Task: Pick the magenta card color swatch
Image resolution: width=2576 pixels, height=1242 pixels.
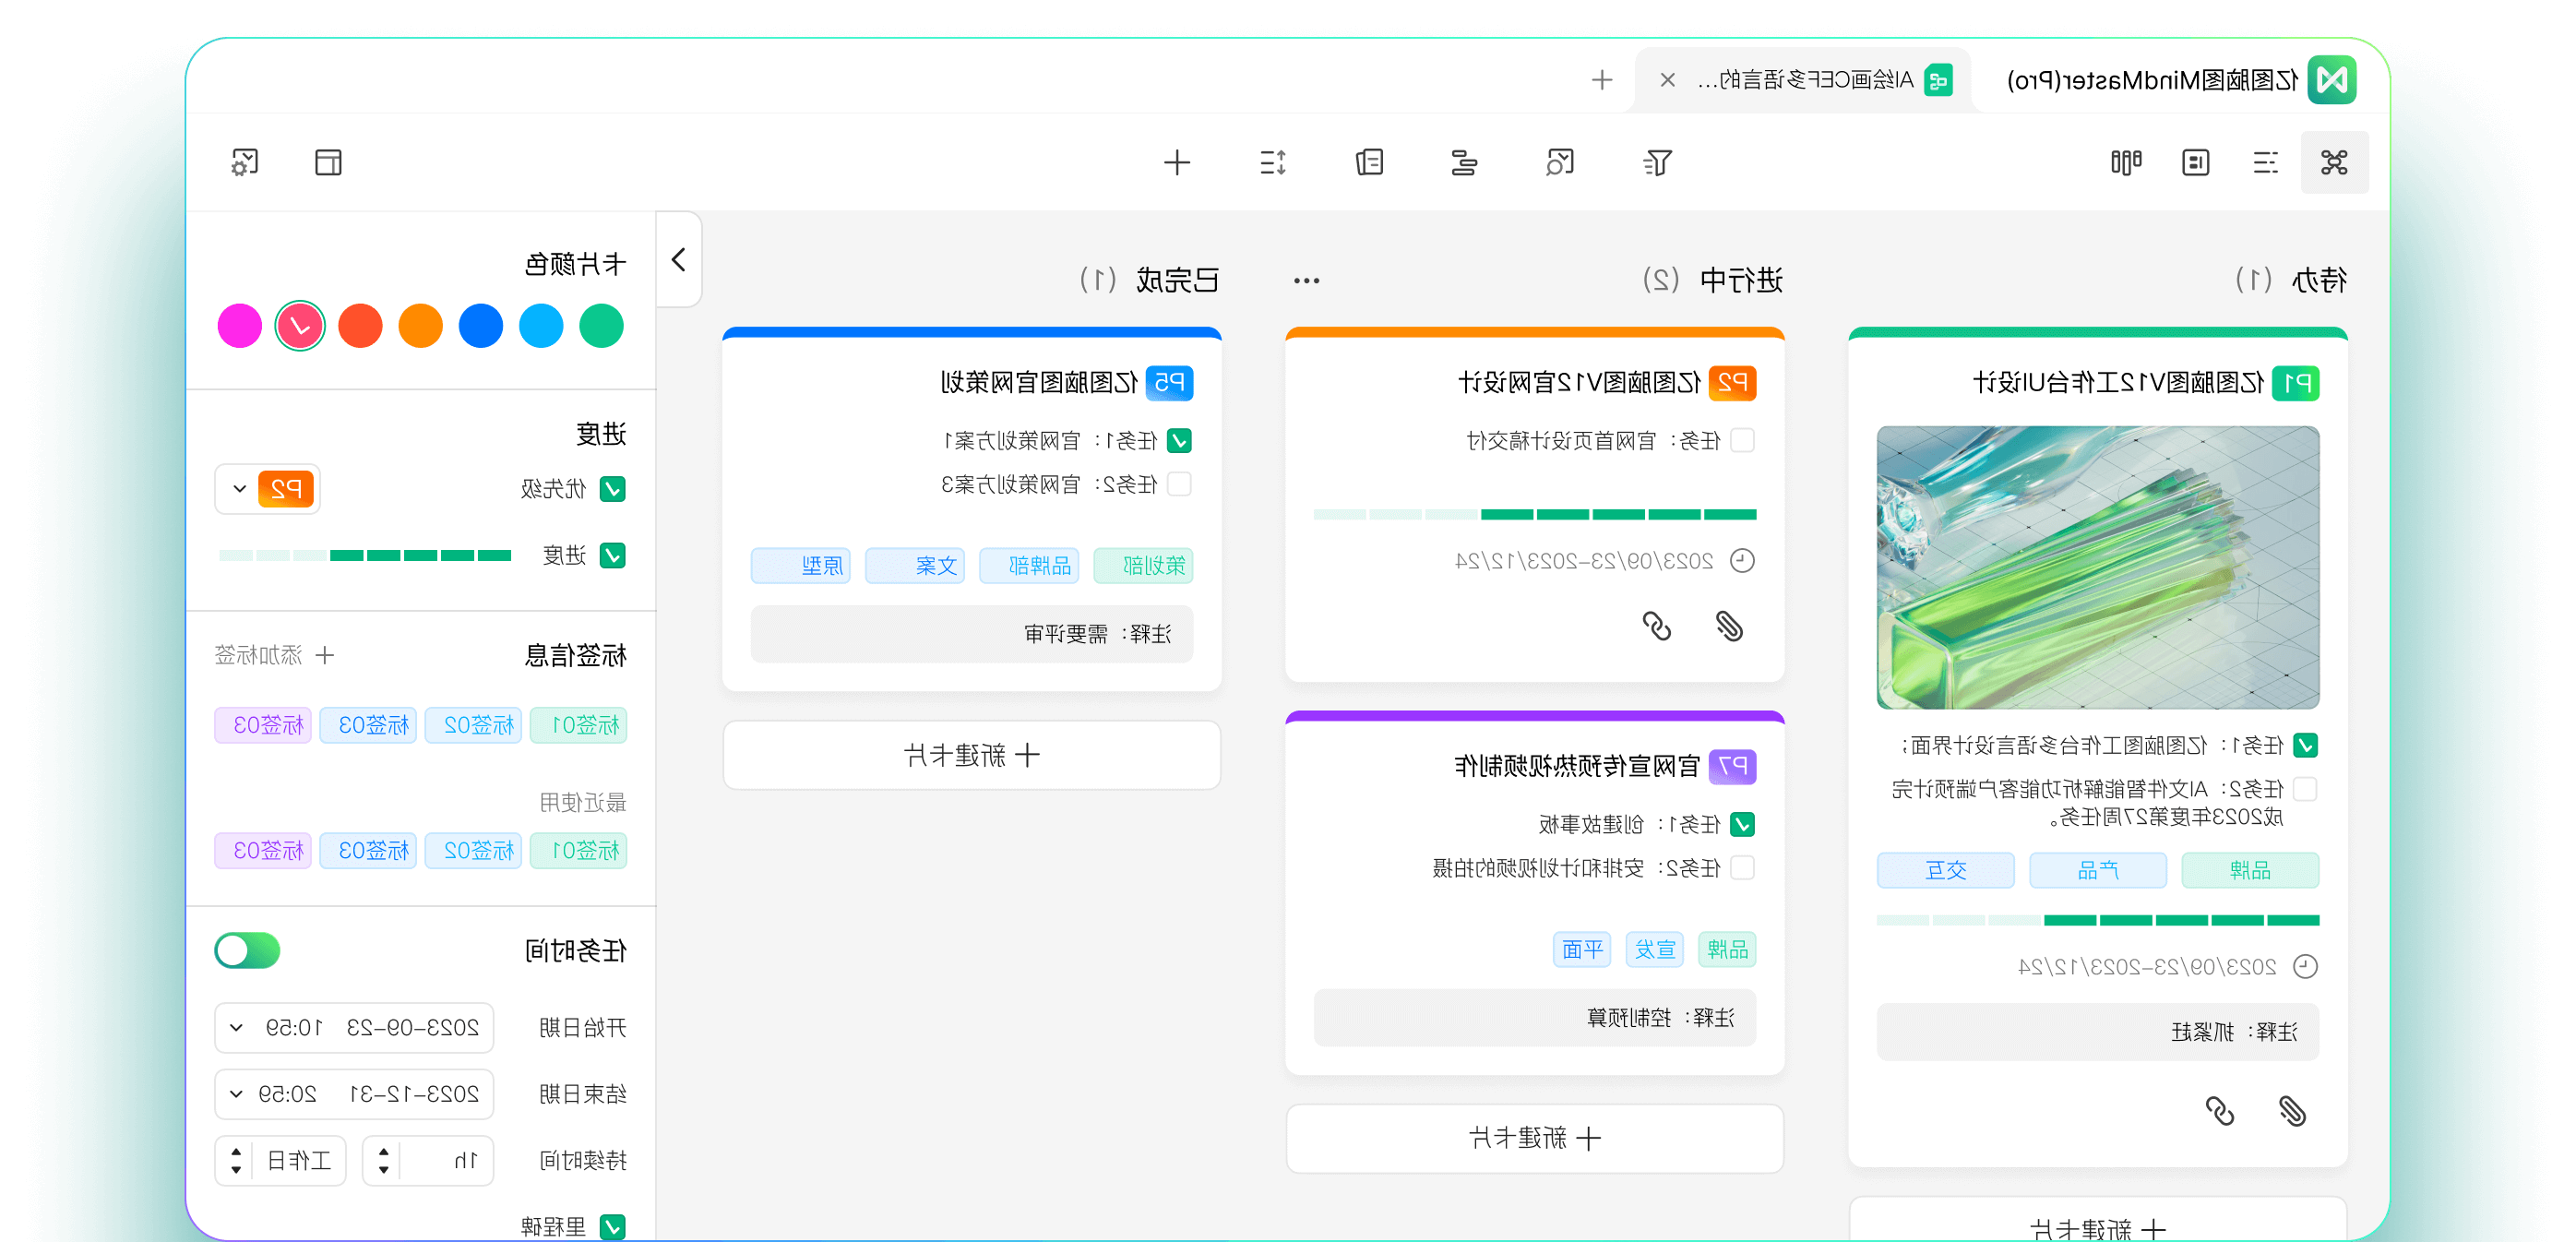Action: click(x=240, y=326)
